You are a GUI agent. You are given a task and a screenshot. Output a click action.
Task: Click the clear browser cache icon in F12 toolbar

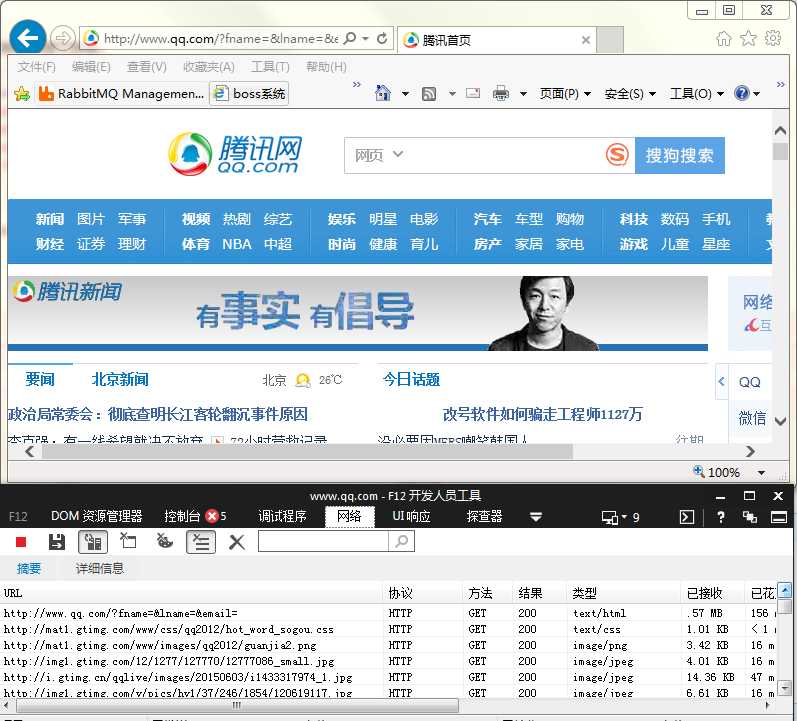[128, 541]
